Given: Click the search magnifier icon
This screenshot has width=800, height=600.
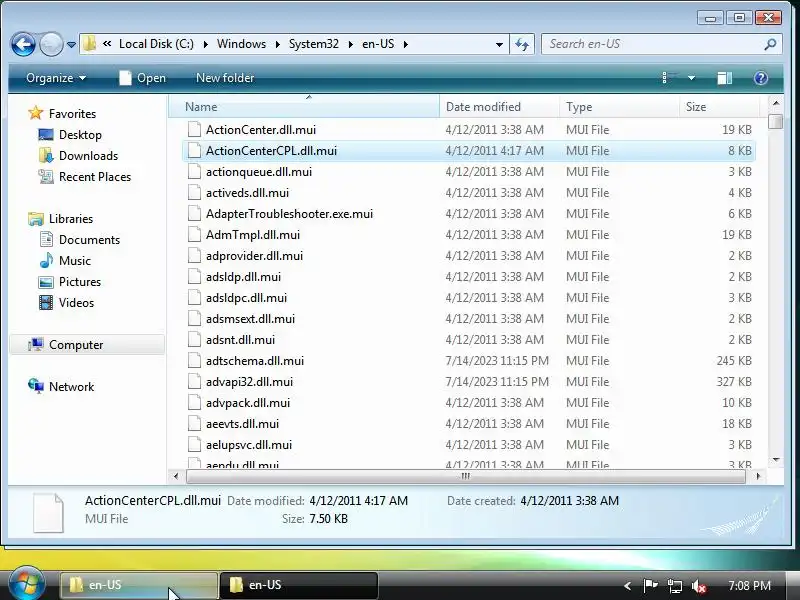Looking at the screenshot, I should pos(770,44).
